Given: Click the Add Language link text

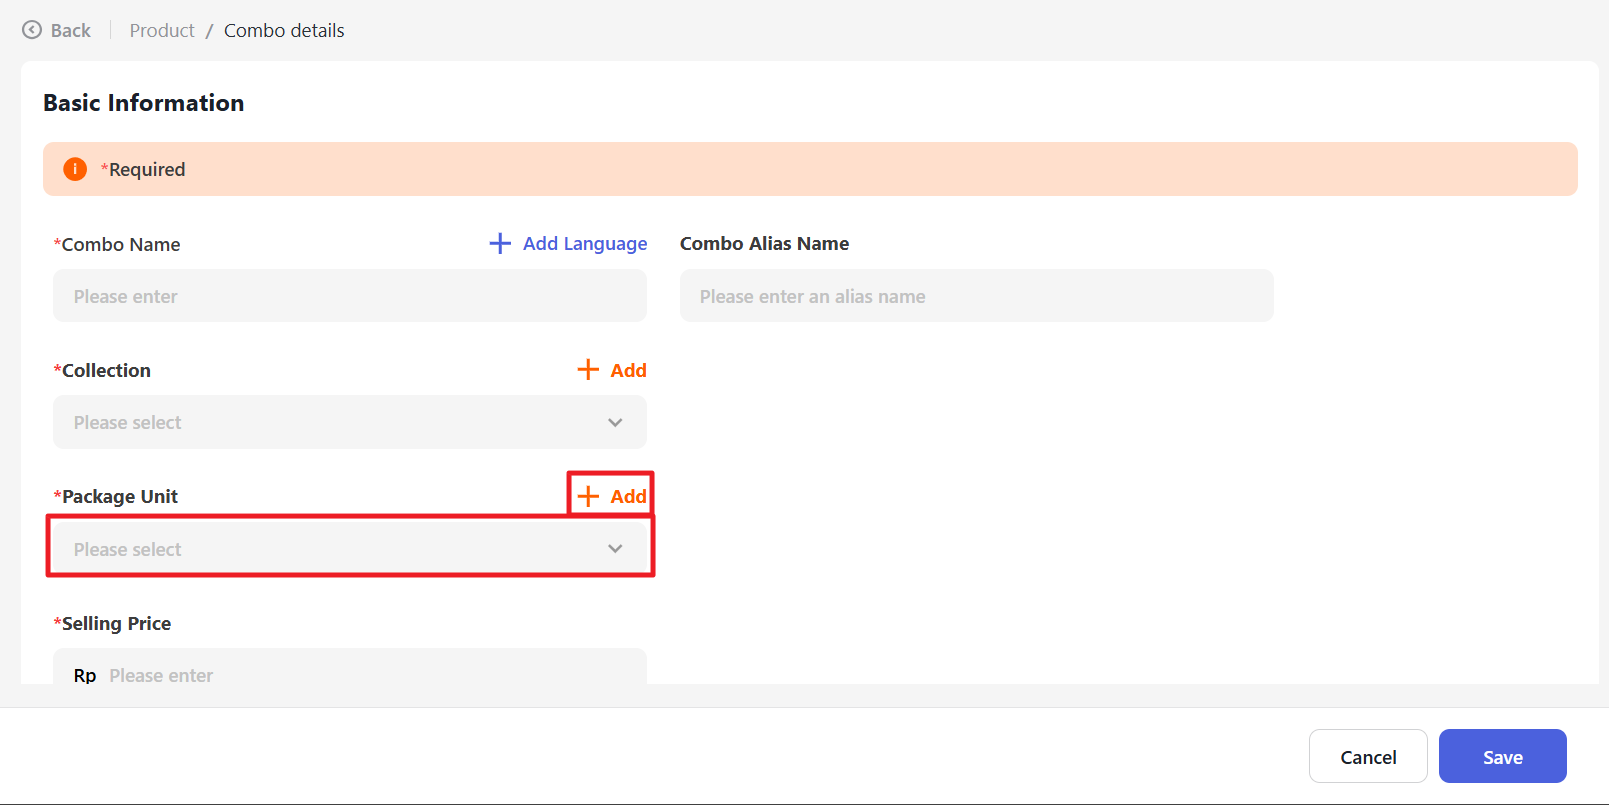Looking at the screenshot, I should (585, 243).
